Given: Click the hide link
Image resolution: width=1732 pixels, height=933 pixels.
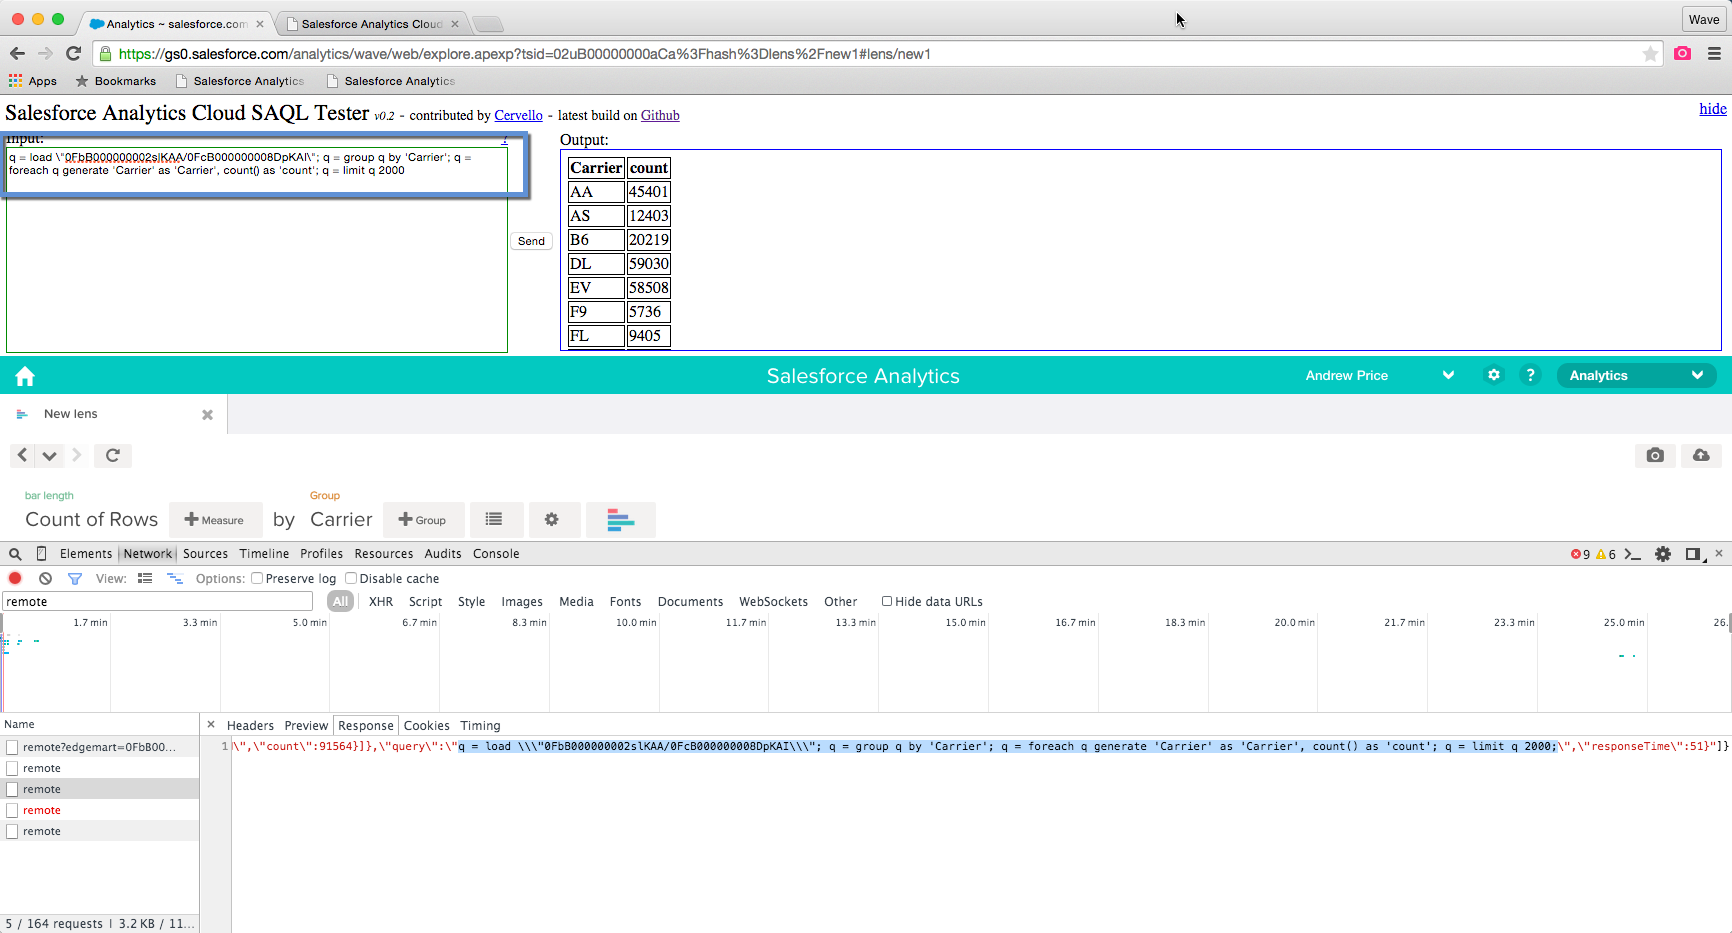Looking at the screenshot, I should pos(1713,109).
